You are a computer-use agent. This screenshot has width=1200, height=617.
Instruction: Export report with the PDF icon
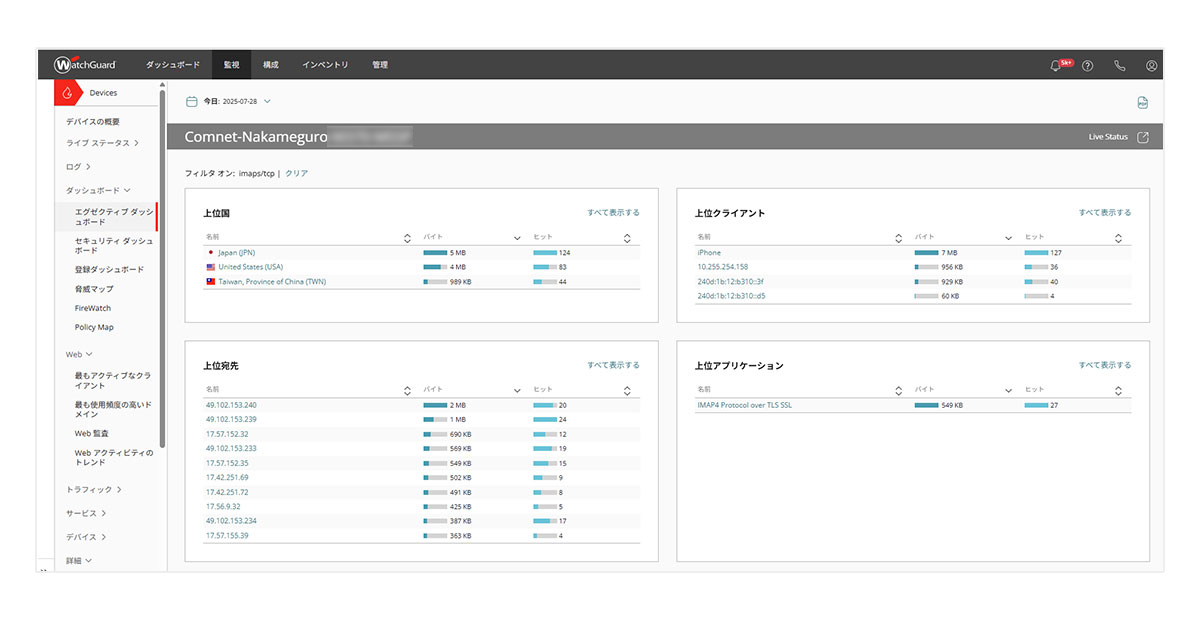tap(1142, 102)
